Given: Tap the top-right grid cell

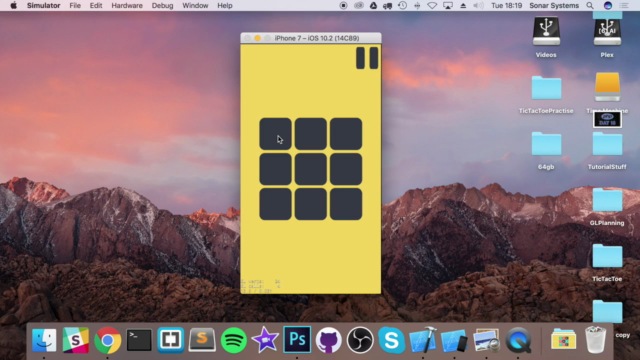Looking at the screenshot, I should point(346,134).
